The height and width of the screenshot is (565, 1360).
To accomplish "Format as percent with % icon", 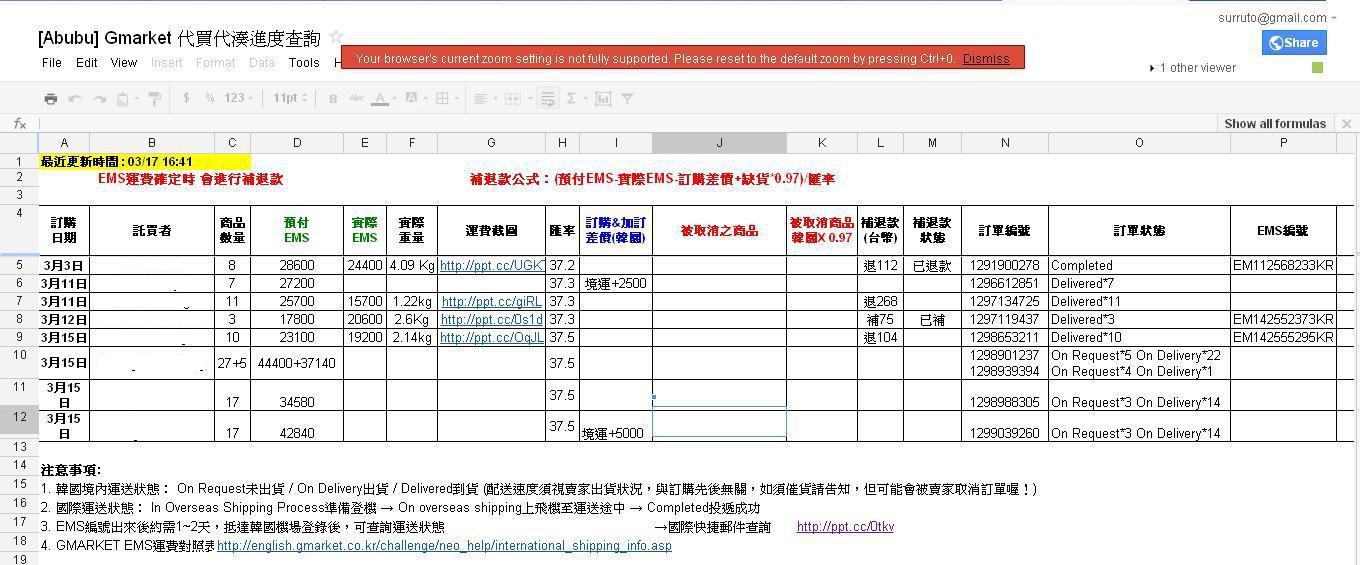I will click(x=209, y=98).
